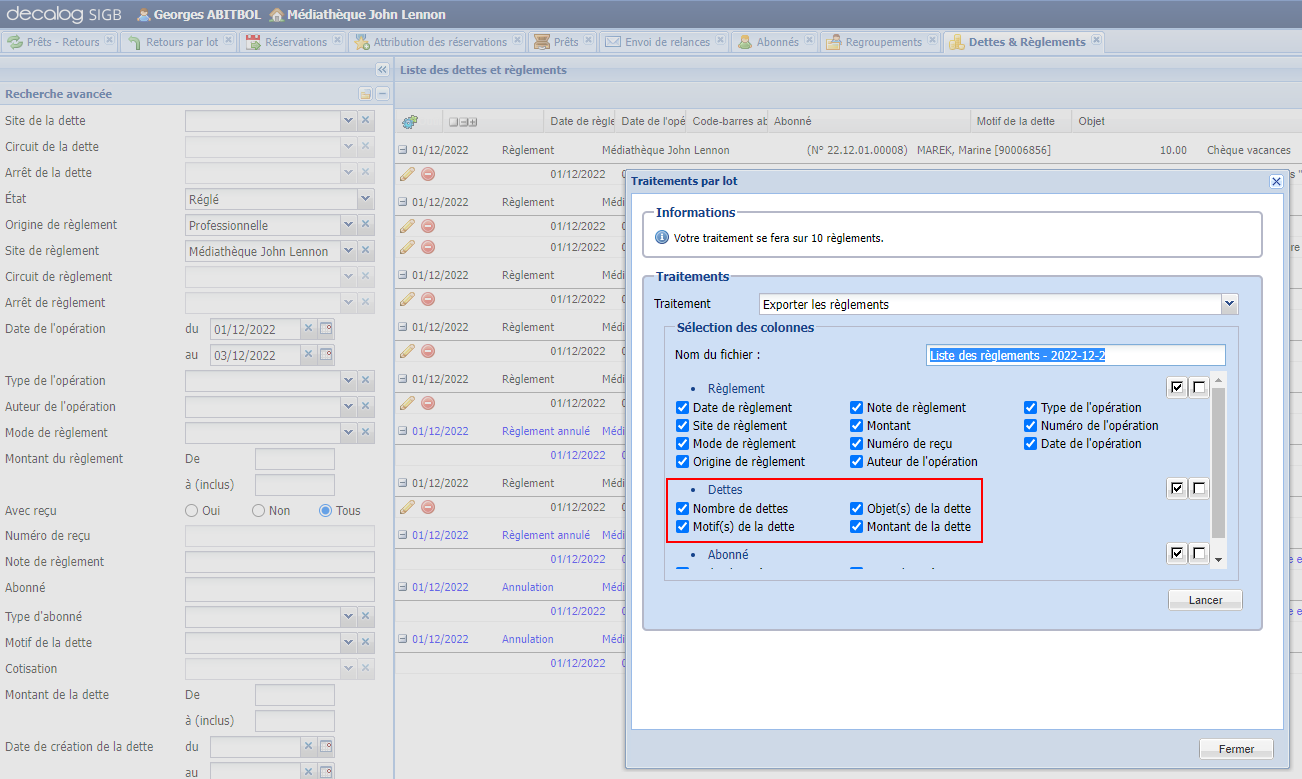Viewport: 1302px width, 779px height.
Task: Open calendar picker for the 'du' operation date
Action: click(x=326, y=329)
